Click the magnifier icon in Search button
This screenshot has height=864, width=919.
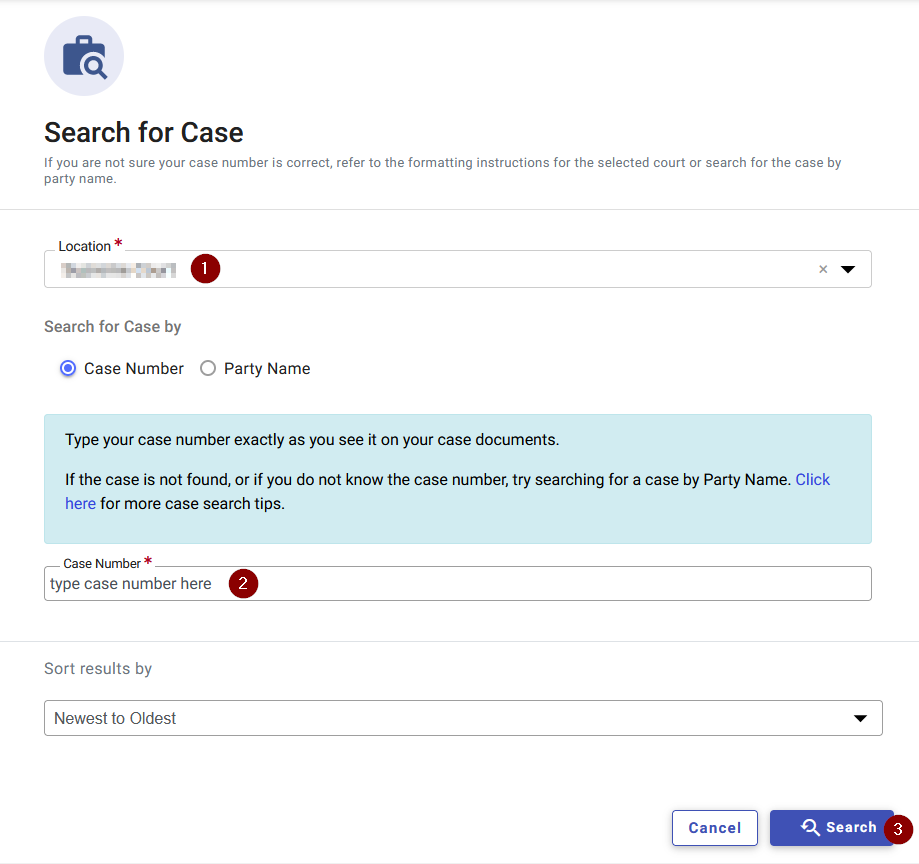(811, 827)
